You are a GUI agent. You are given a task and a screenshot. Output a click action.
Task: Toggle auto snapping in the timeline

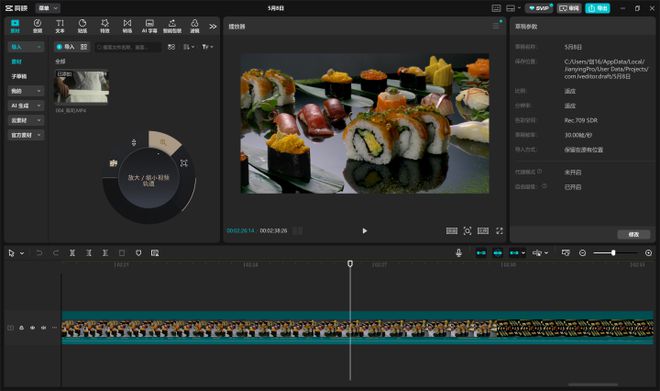(x=498, y=253)
